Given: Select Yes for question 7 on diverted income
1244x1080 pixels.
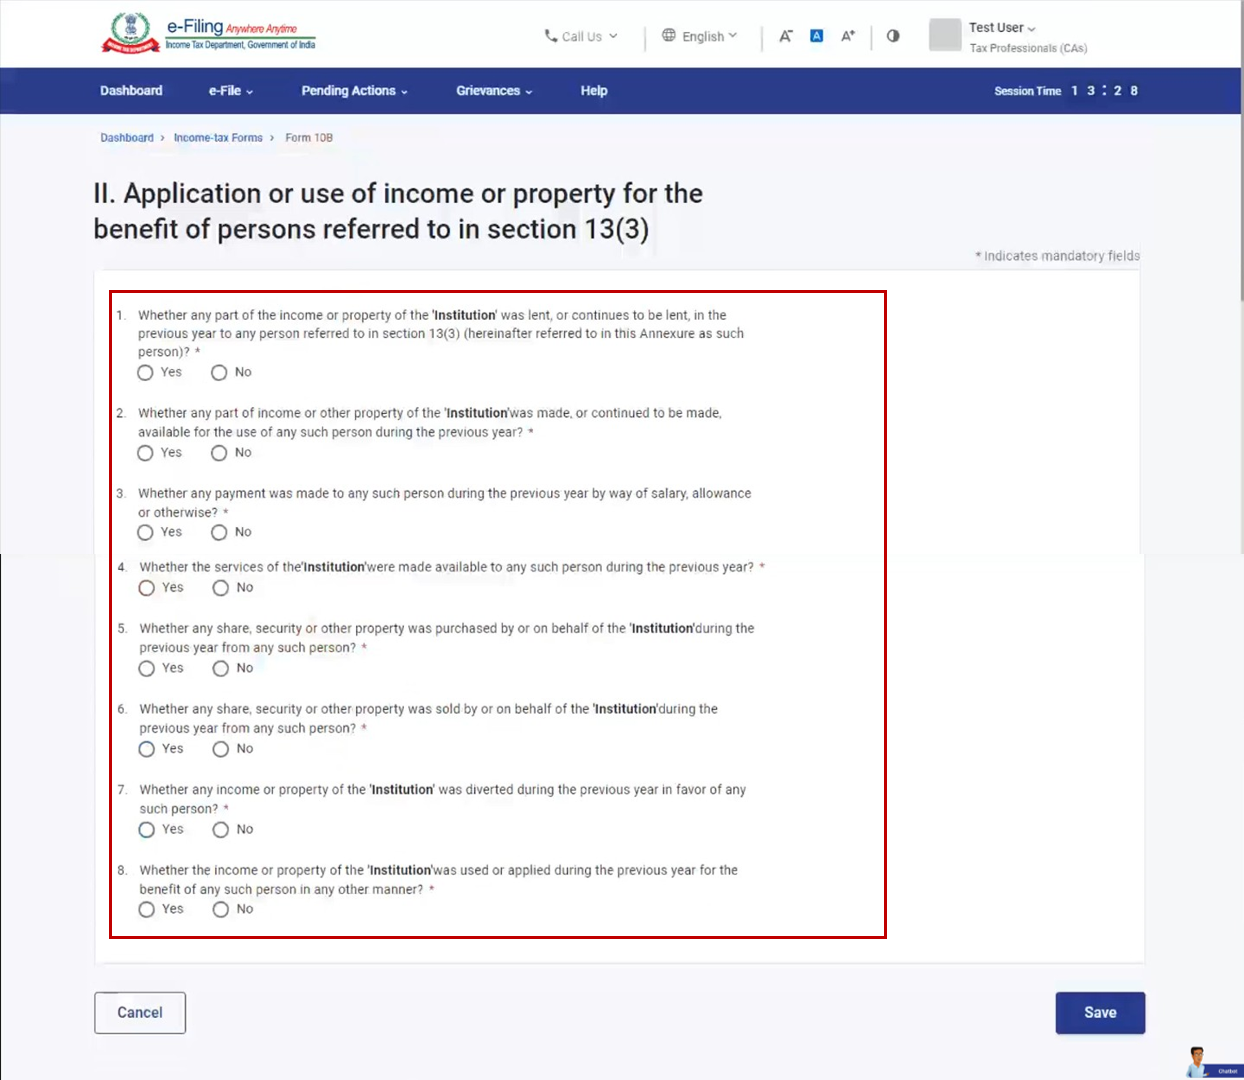Looking at the screenshot, I should click(x=147, y=830).
